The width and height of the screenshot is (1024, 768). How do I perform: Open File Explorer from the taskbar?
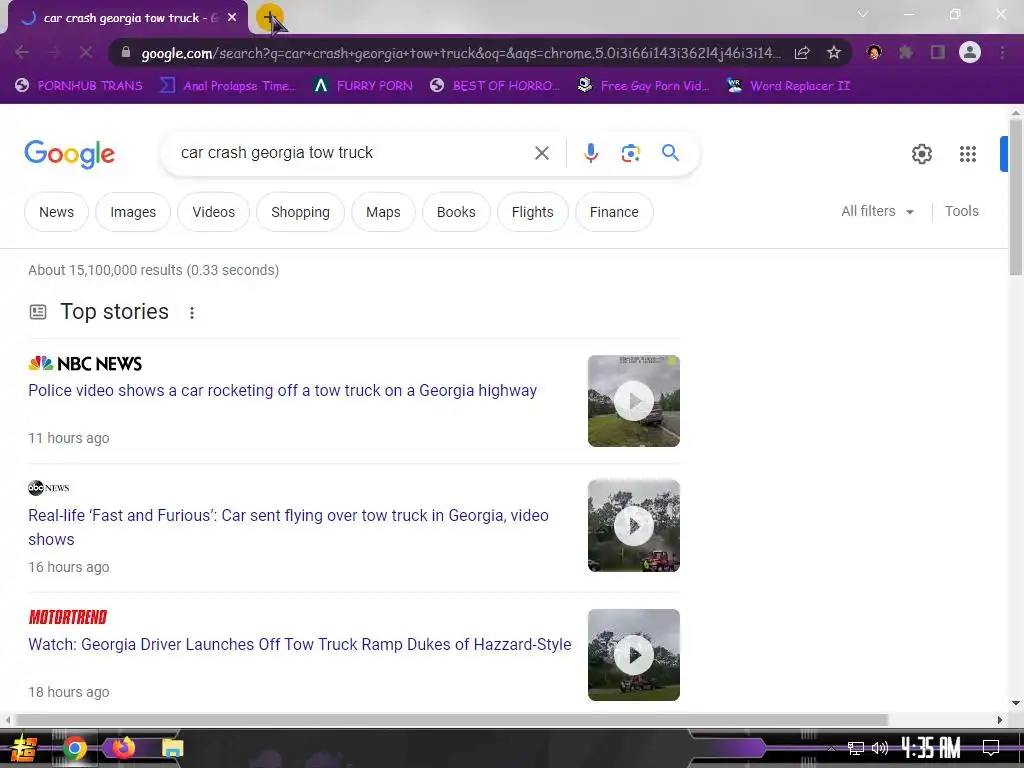pos(172,748)
